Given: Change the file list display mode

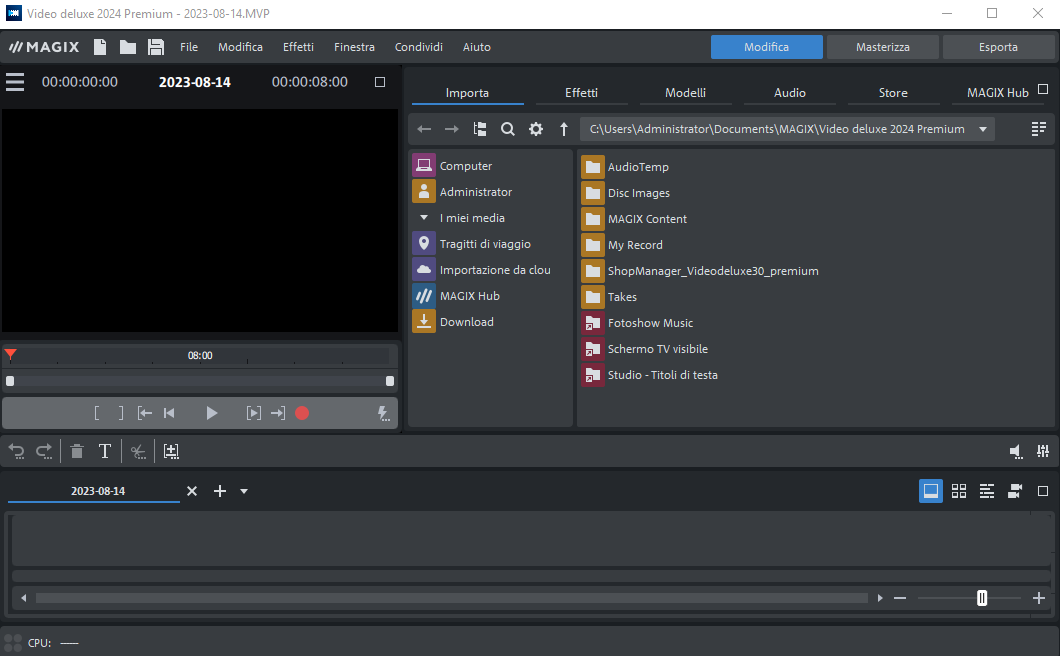Looking at the screenshot, I should (1038, 129).
